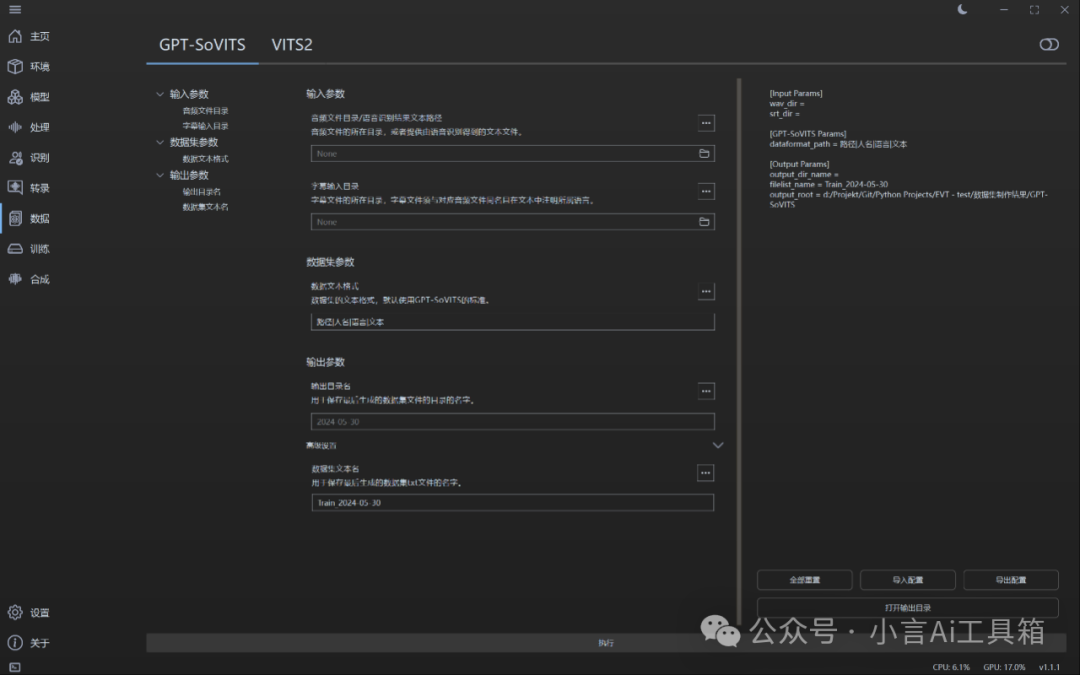Jump to 数据集文本名 in the tree
This screenshot has width=1080, height=675.
(205, 207)
